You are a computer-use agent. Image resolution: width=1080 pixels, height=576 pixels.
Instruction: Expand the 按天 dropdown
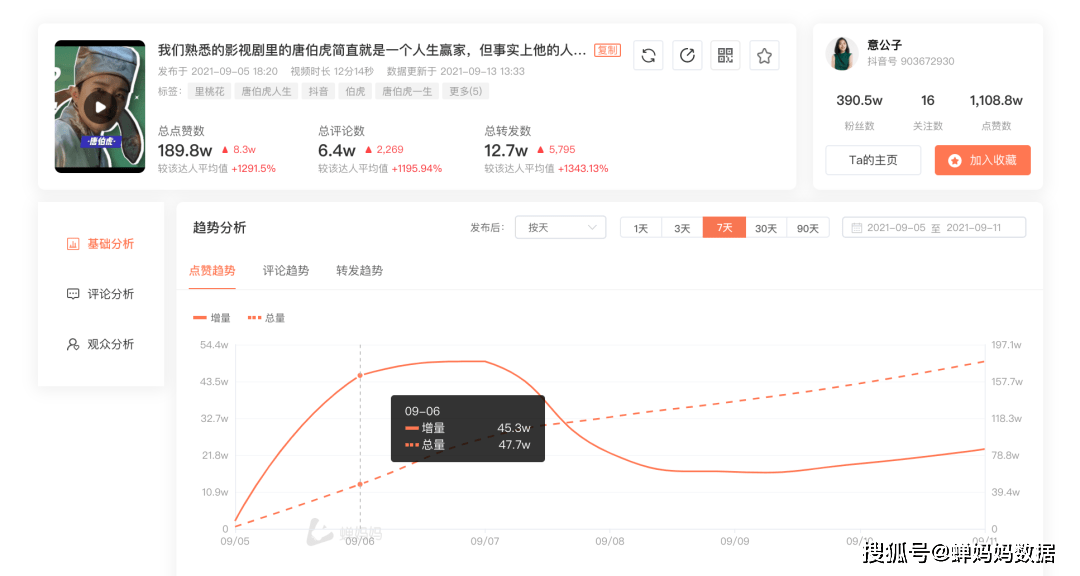560,228
